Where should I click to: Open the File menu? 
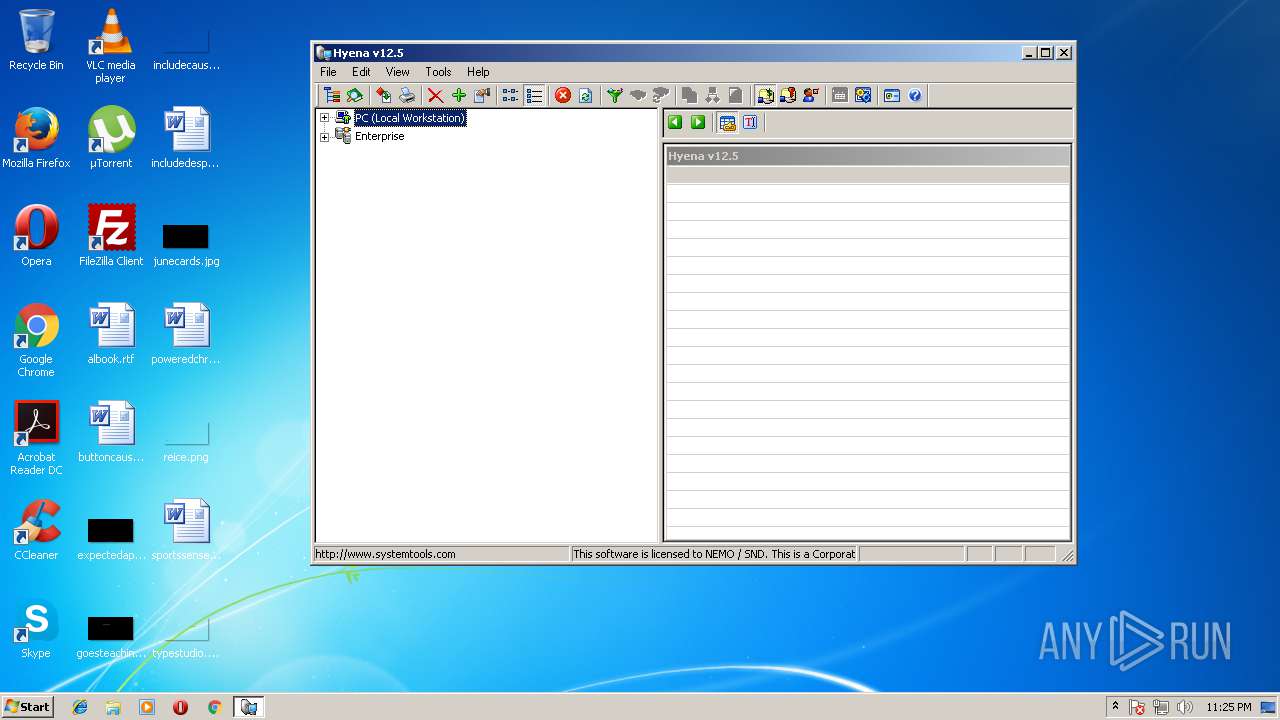pos(328,72)
